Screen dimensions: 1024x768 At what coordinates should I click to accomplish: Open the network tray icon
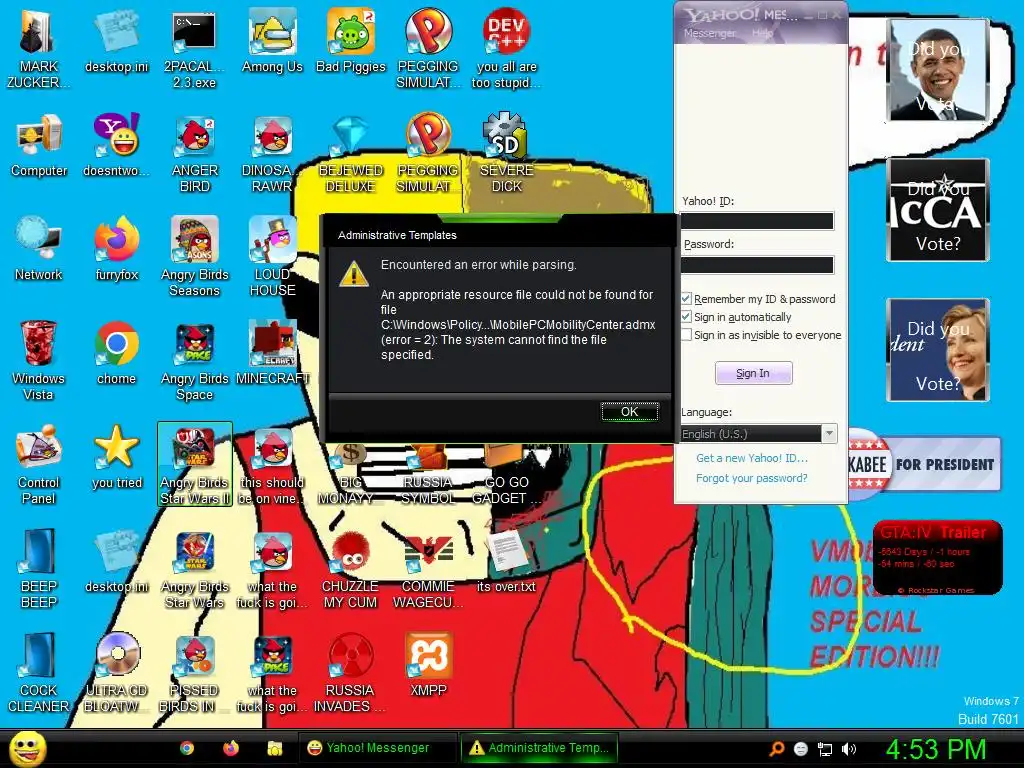[825, 749]
